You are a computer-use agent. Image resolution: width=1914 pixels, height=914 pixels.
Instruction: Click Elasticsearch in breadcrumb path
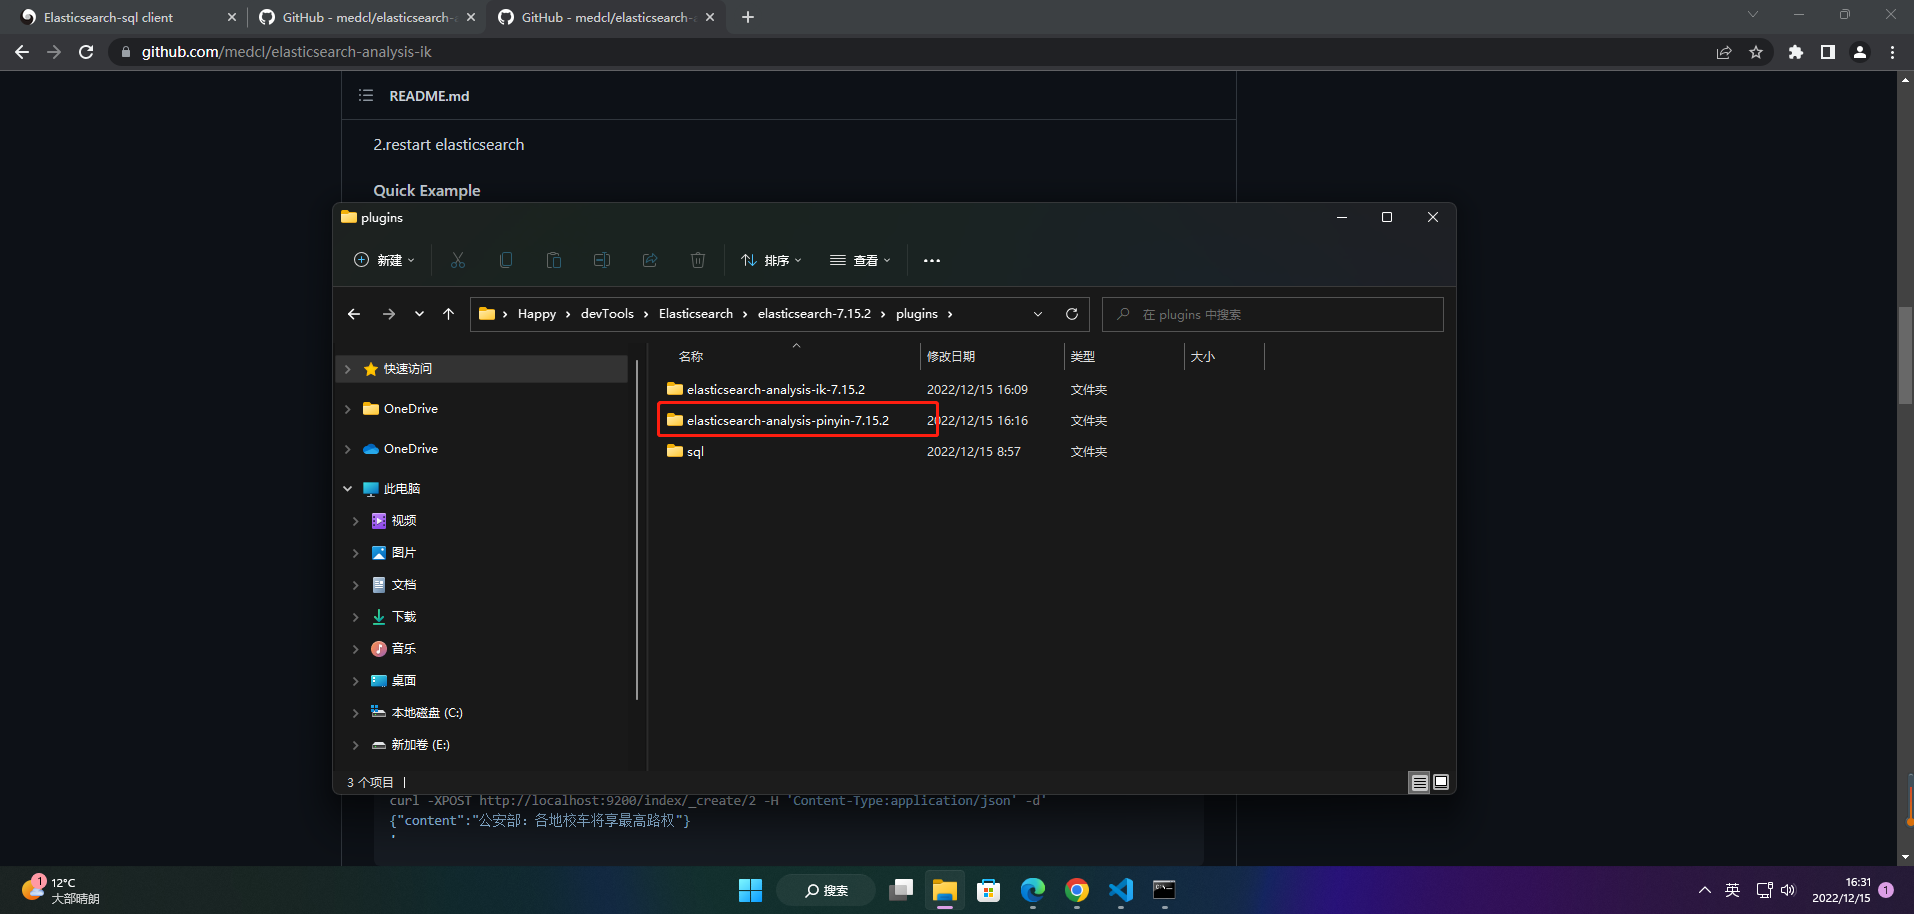pos(696,314)
